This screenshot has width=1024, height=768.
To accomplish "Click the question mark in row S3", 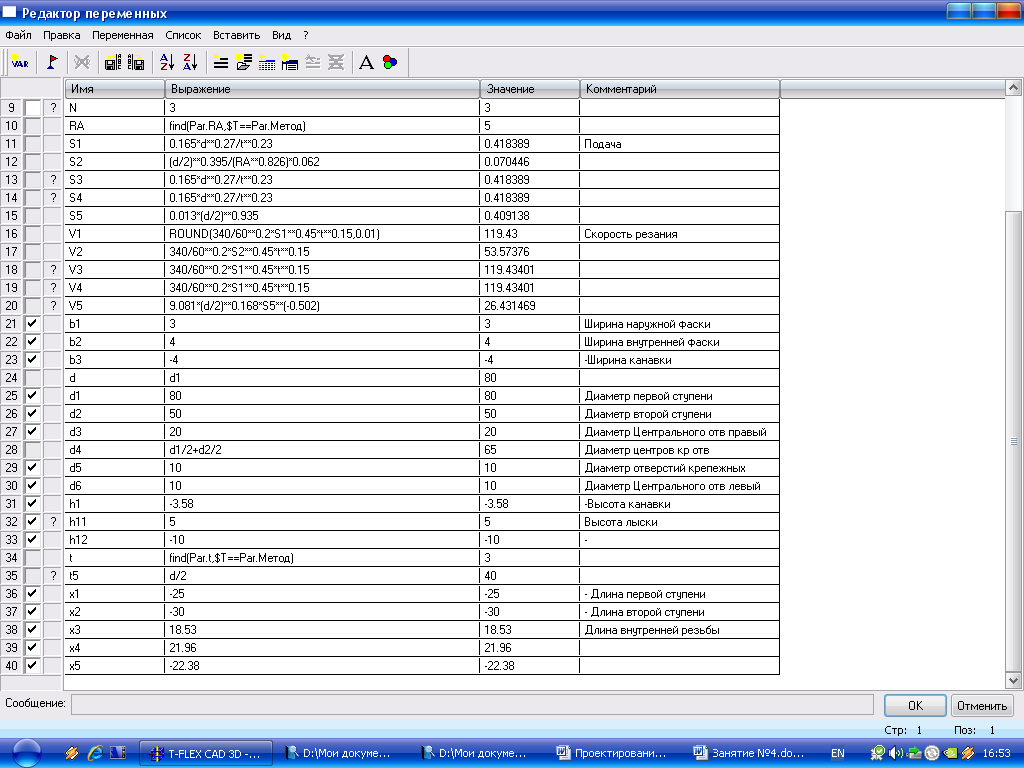I will tap(54, 180).
